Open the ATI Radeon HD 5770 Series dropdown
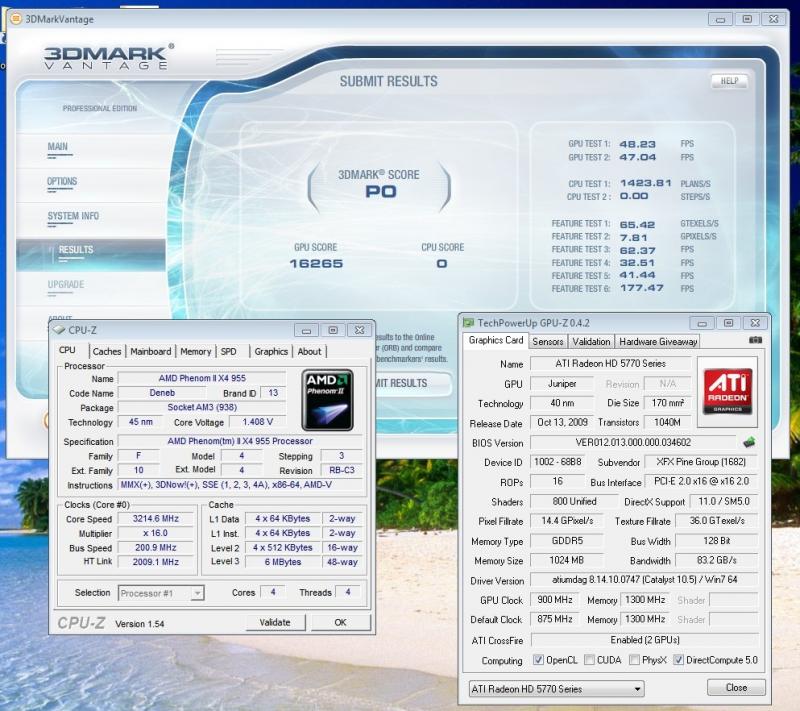Viewport: 800px width, 711px height. (556, 689)
